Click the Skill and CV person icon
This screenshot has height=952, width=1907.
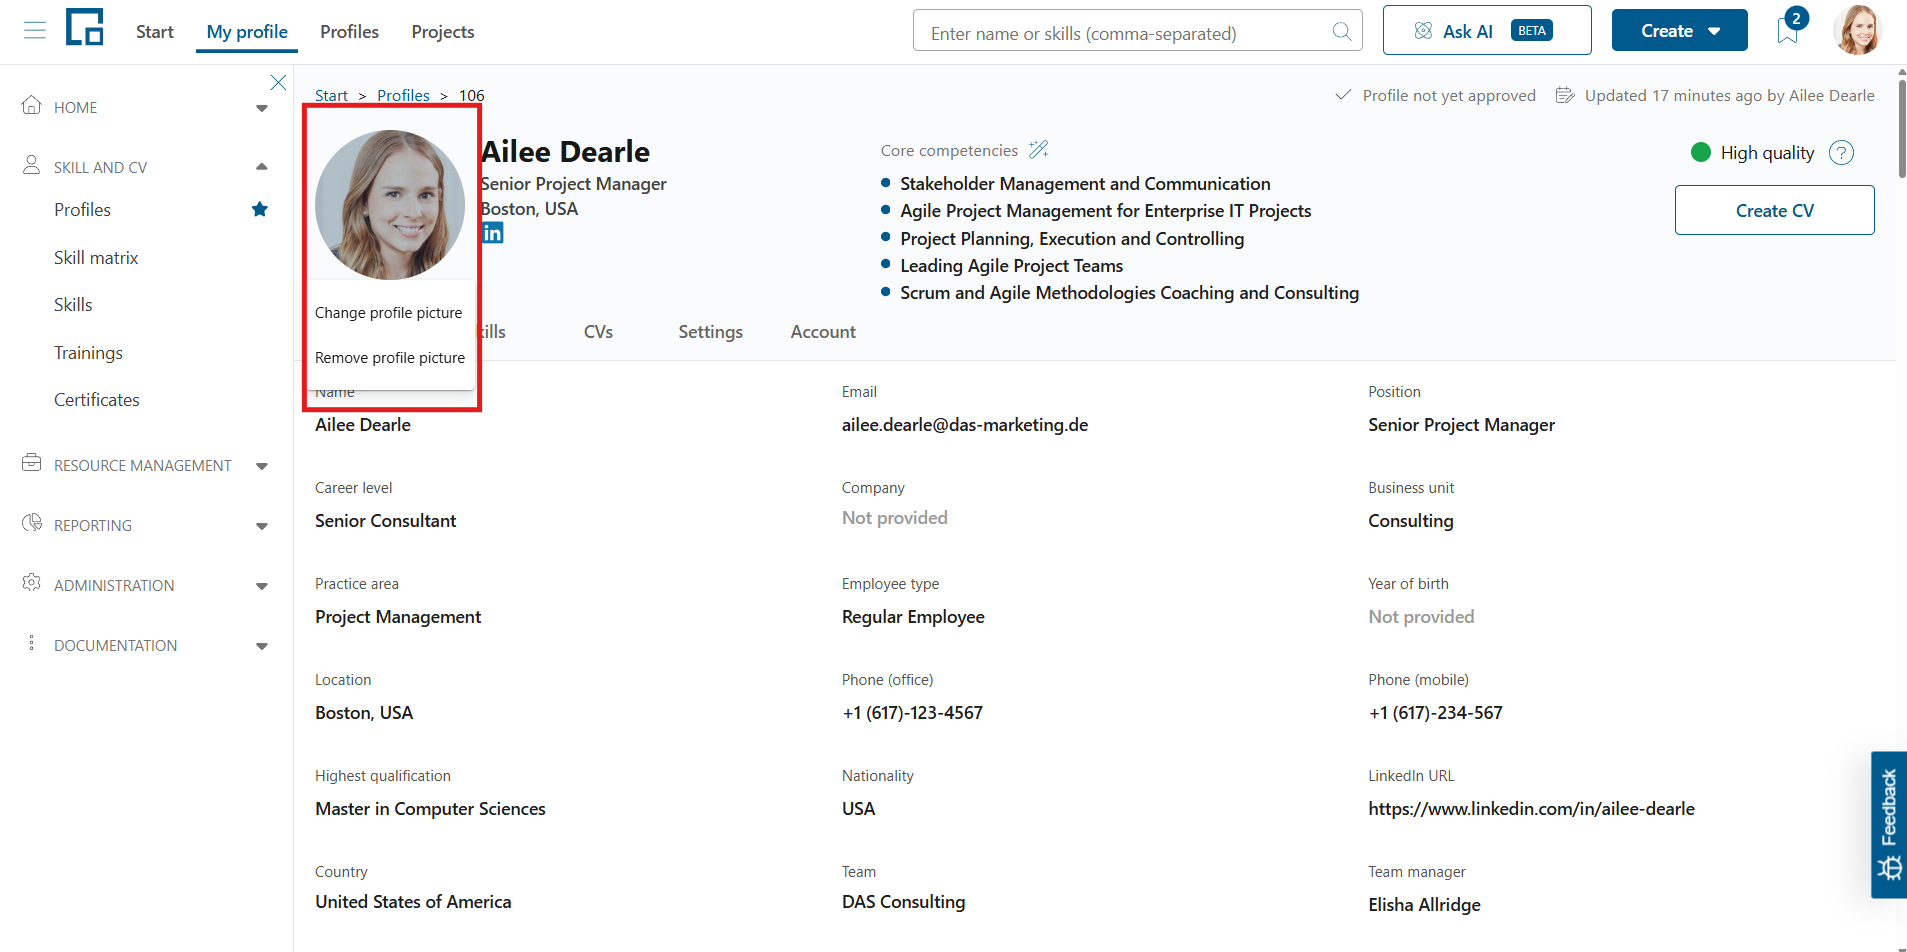click(x=32, y=165)
